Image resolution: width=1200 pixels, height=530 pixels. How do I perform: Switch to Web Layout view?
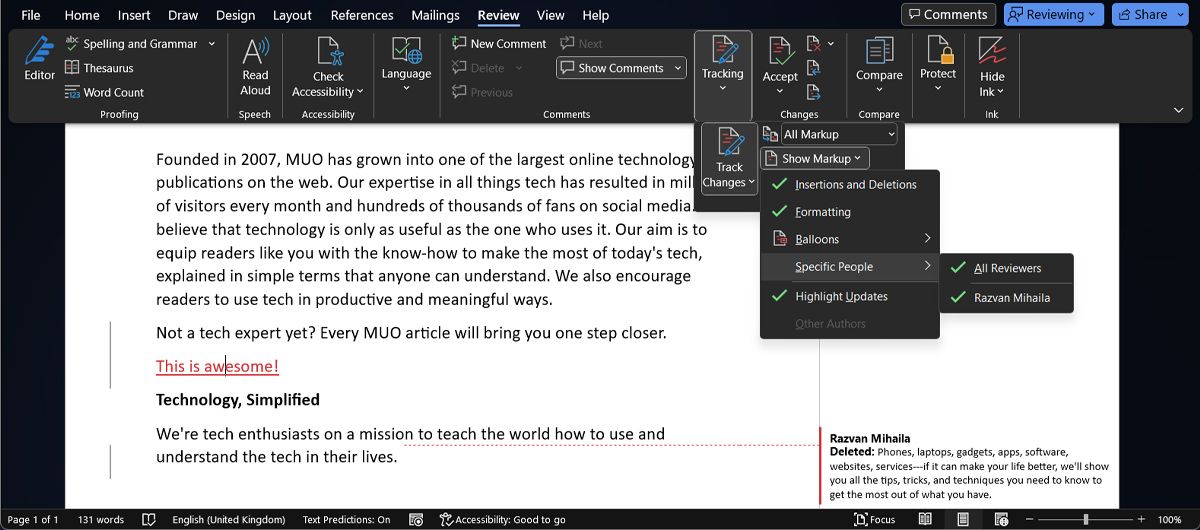(x=1001, y=520)
